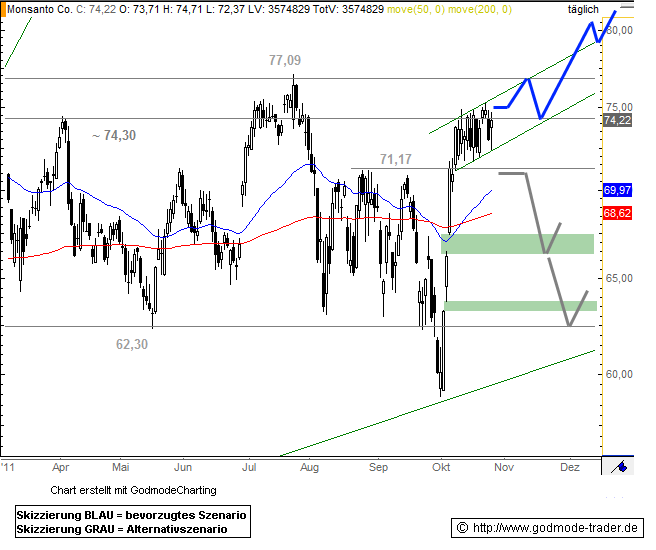Image resolution: width=656 pixels, height=550 pixels.
Task: Click the Jul label on time axis
Action: click(249, 467)
